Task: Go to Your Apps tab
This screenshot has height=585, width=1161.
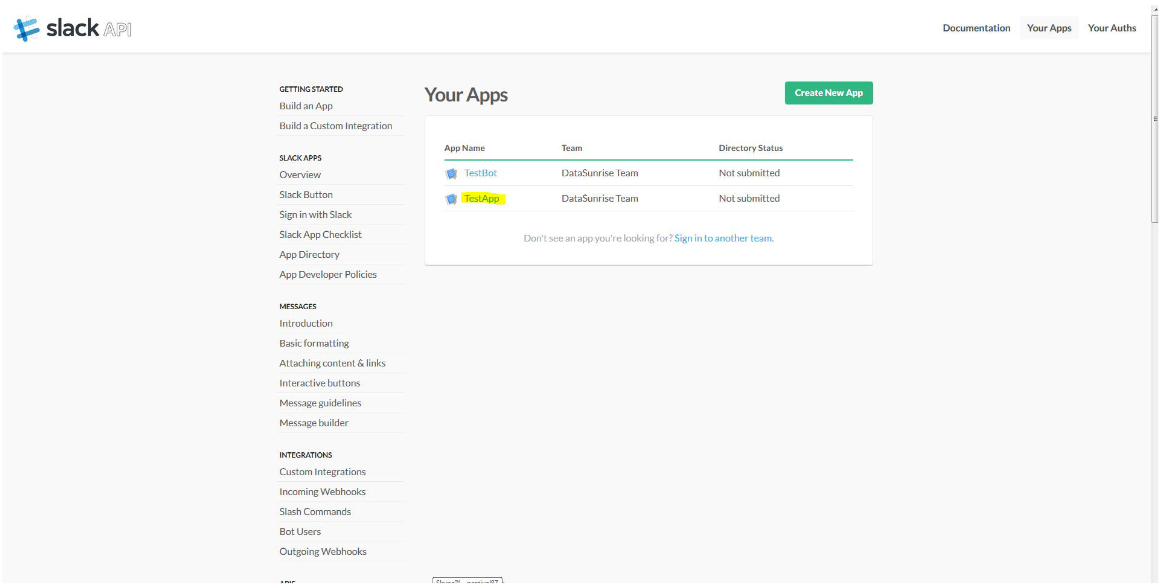Action: [x=1048, y=28]
